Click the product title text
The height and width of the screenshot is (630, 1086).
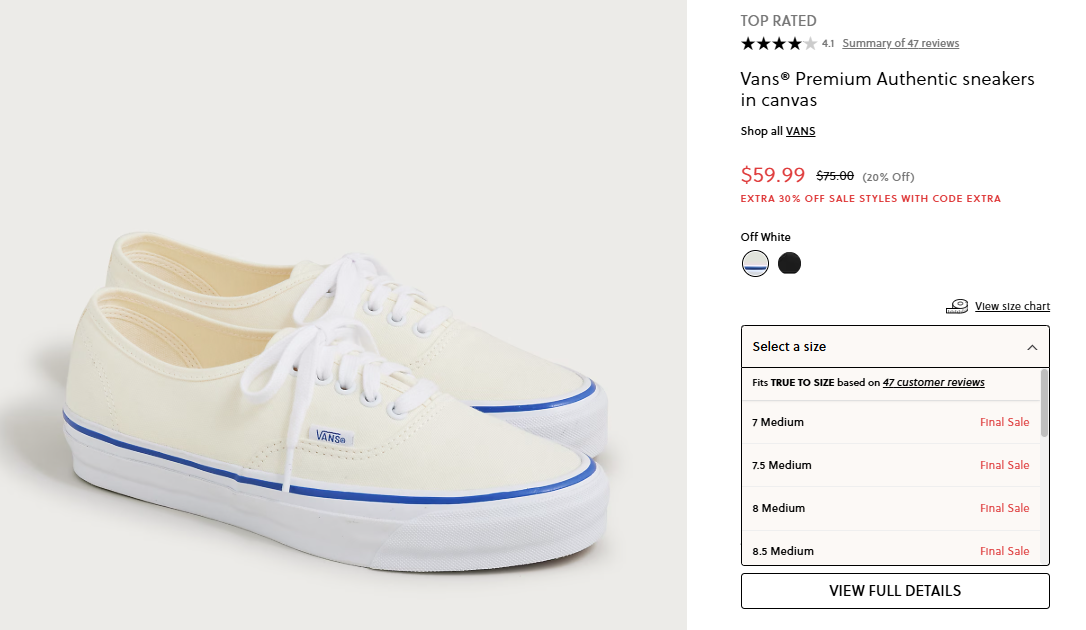point(887,89)
